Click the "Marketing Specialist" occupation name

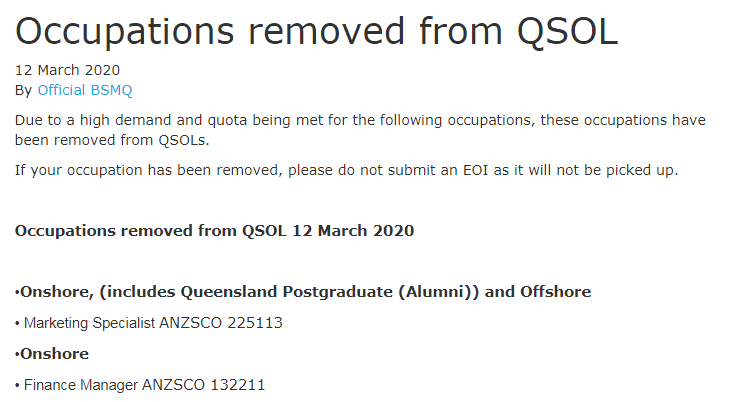click(x=89, y=323)
